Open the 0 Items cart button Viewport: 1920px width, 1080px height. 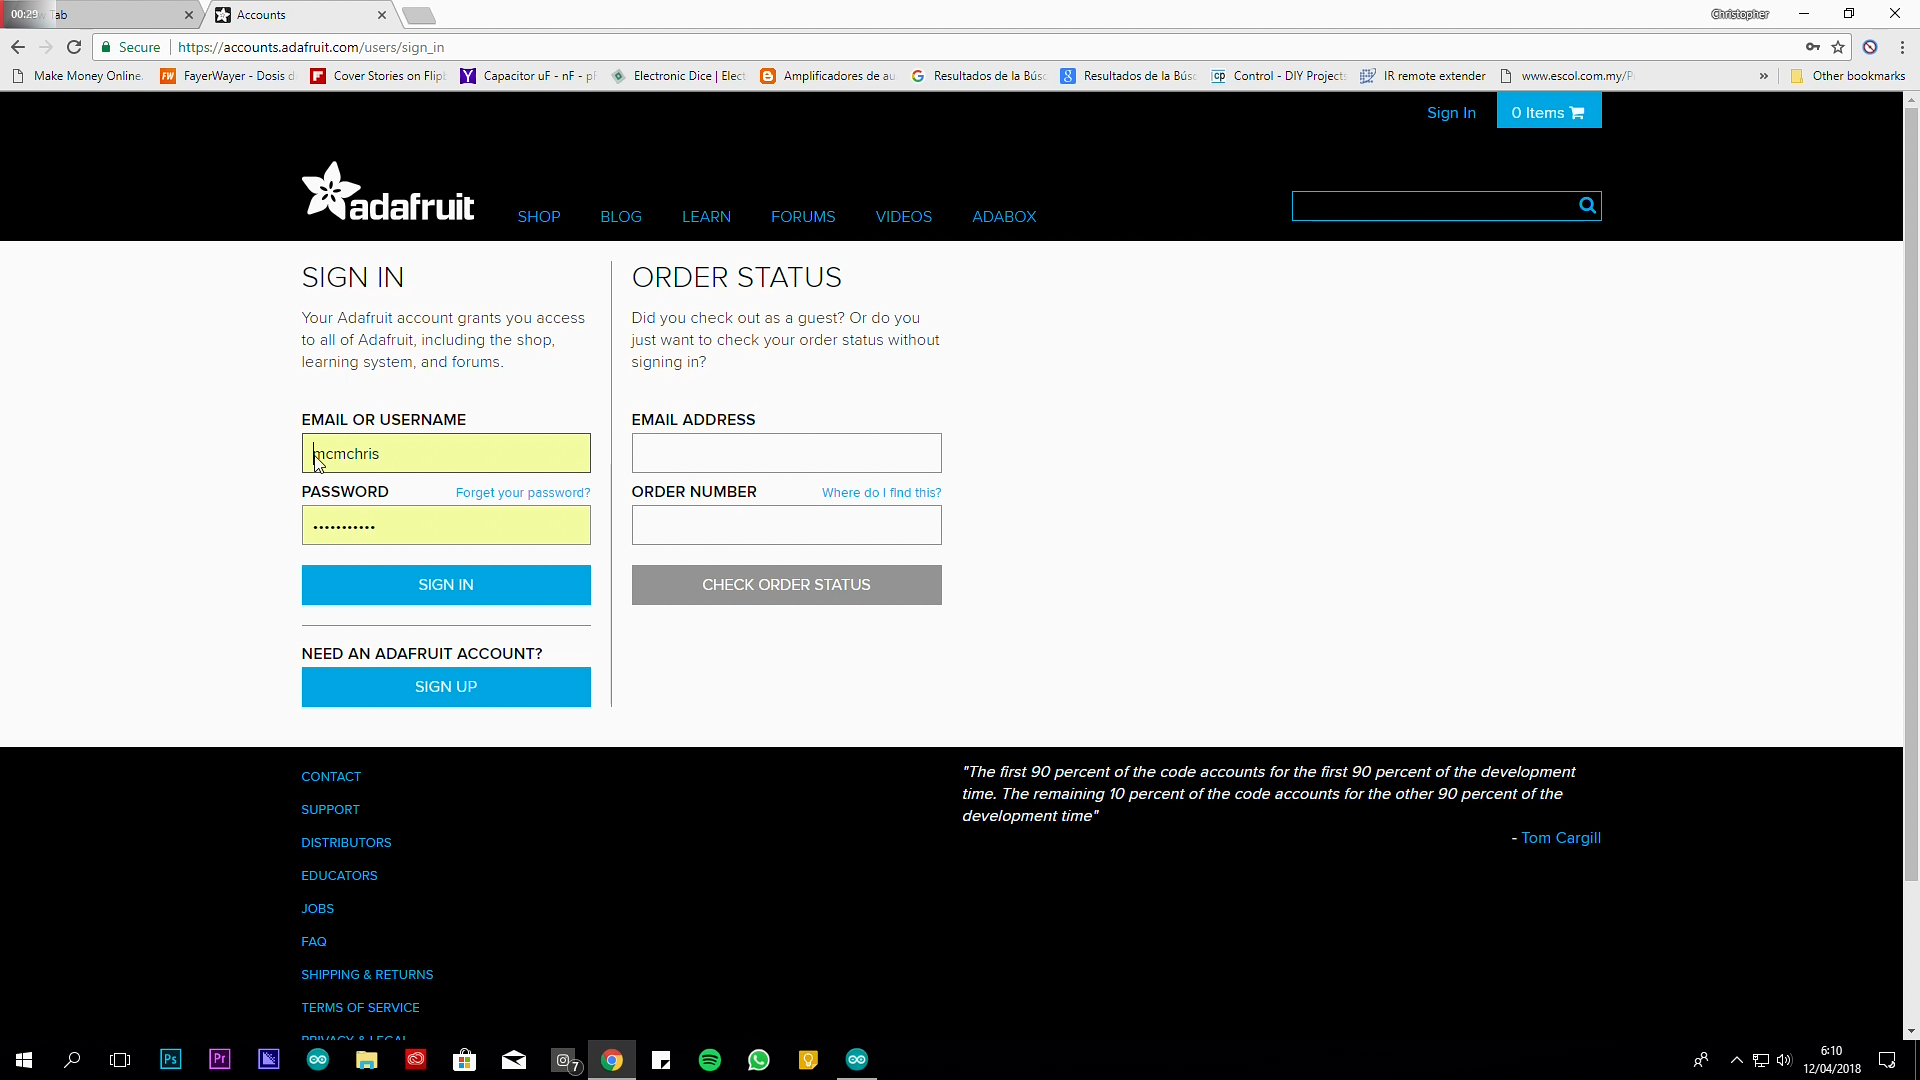point(1549,111)
